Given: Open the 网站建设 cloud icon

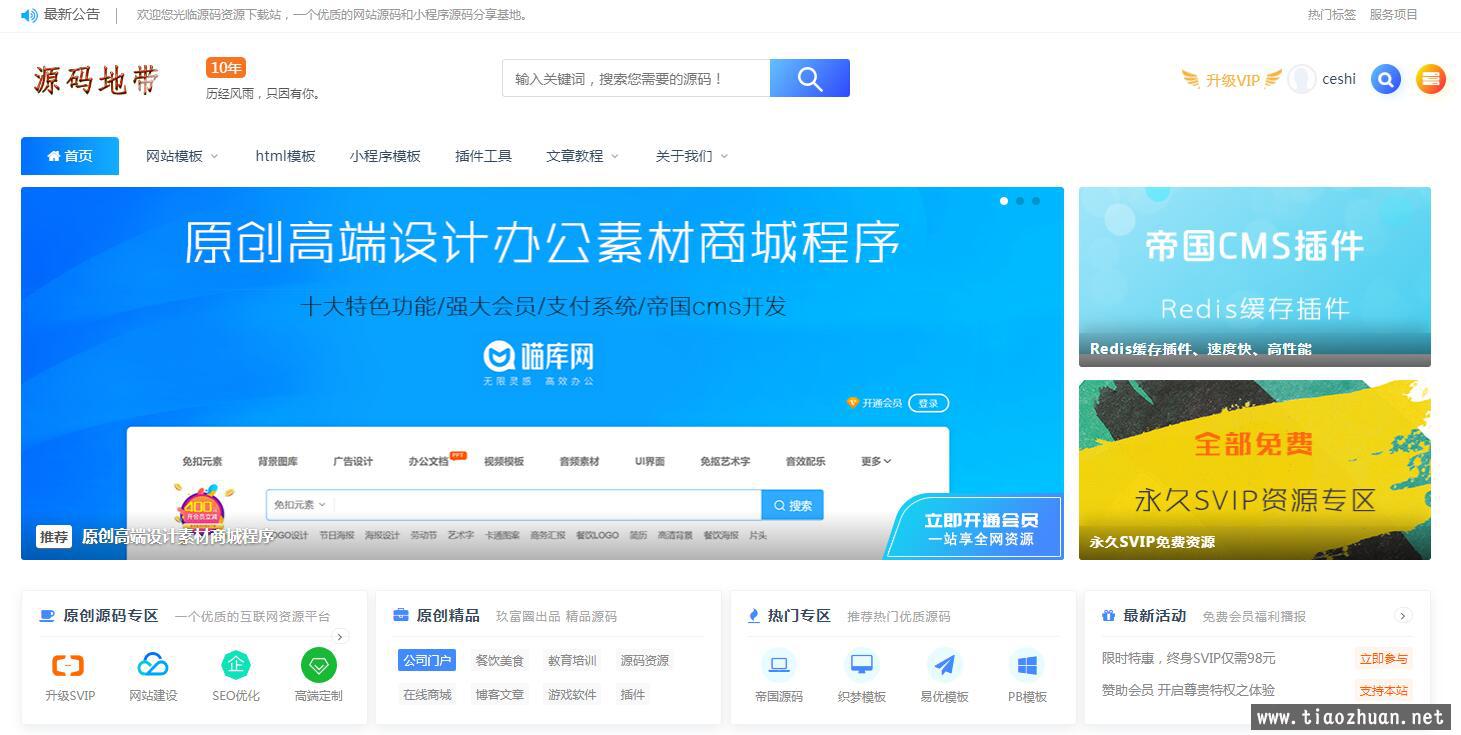Looking at the screenshot, I should (153, 665).
